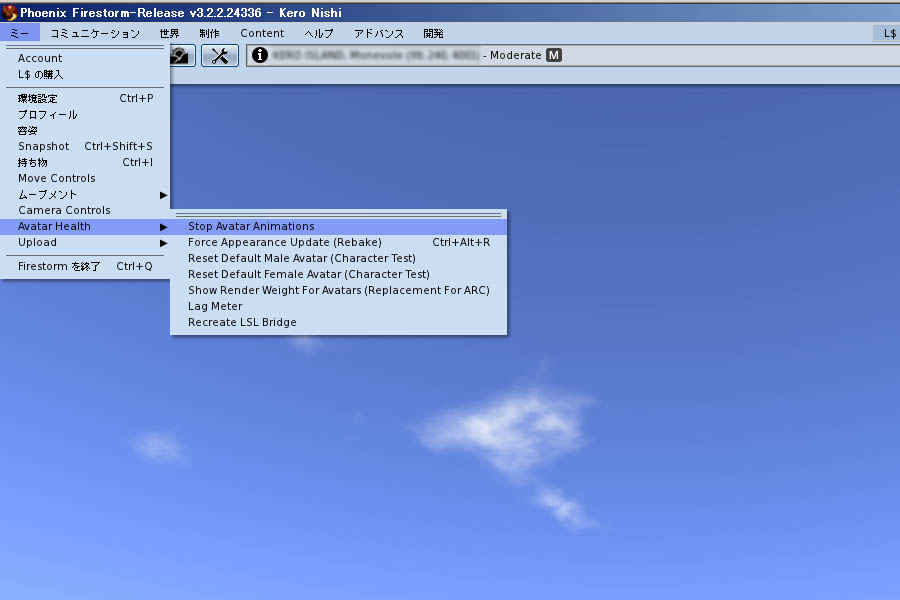Image resolution: width=900 pixels, height=600 pixels.
Task: Tear off the Avatar Health submenu handle
Action: pos(339,215)
